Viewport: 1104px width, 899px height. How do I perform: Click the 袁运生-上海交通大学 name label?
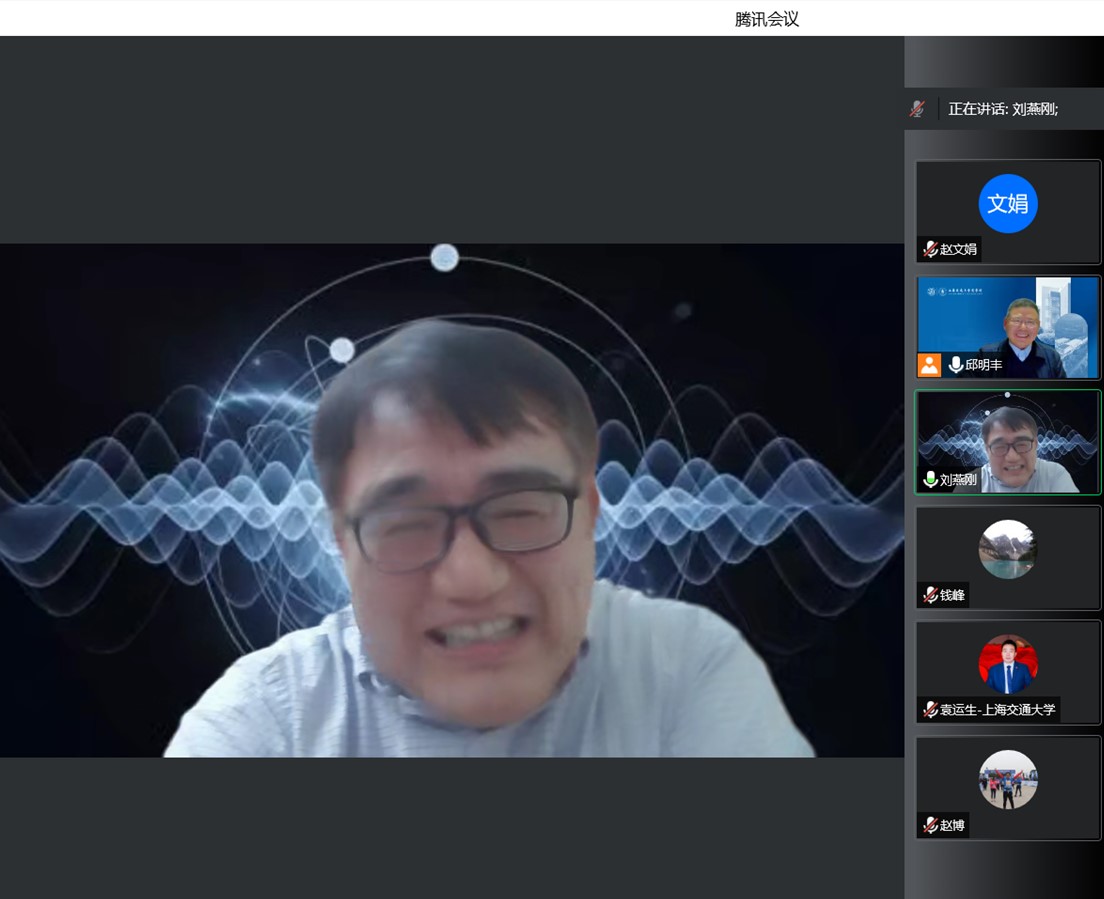997,710
